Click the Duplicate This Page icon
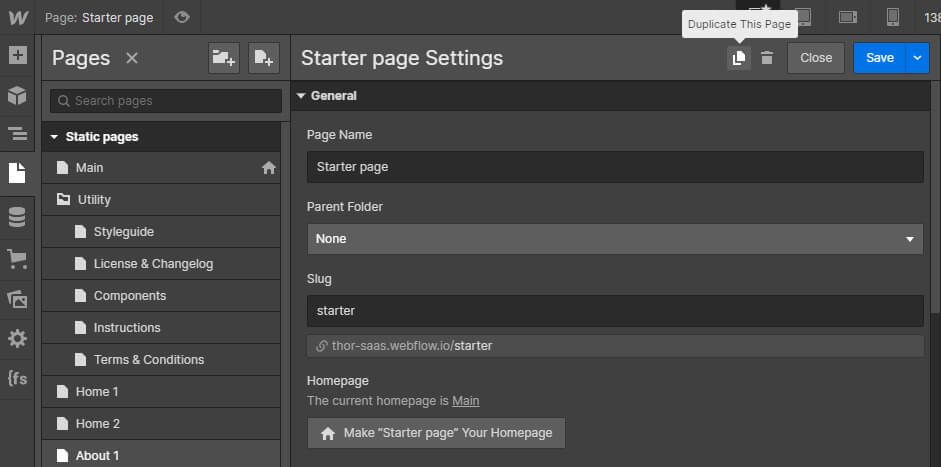The image size is (941, 467). click(x=738, y=58)
